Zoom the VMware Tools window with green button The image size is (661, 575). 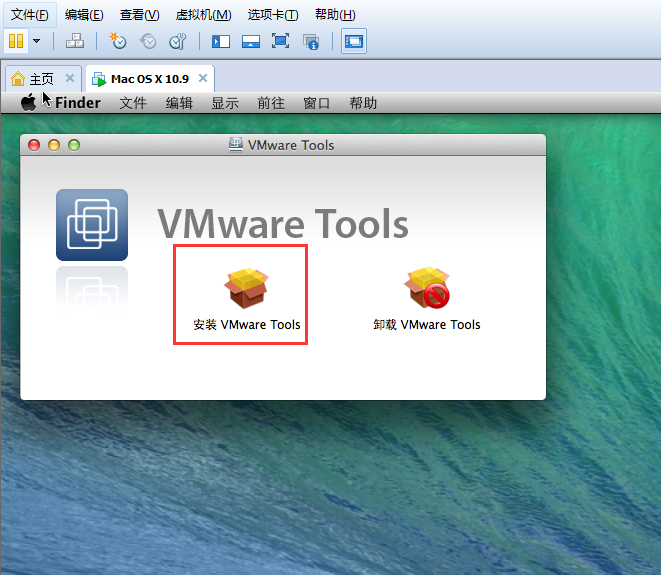74,145
